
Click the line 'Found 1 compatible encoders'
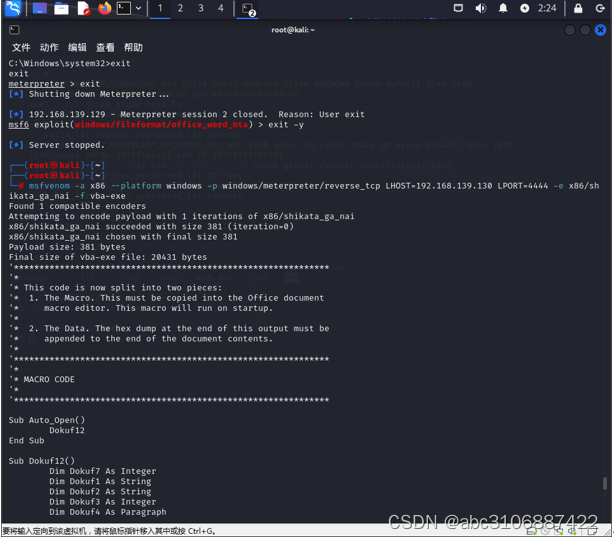(77, 206)
